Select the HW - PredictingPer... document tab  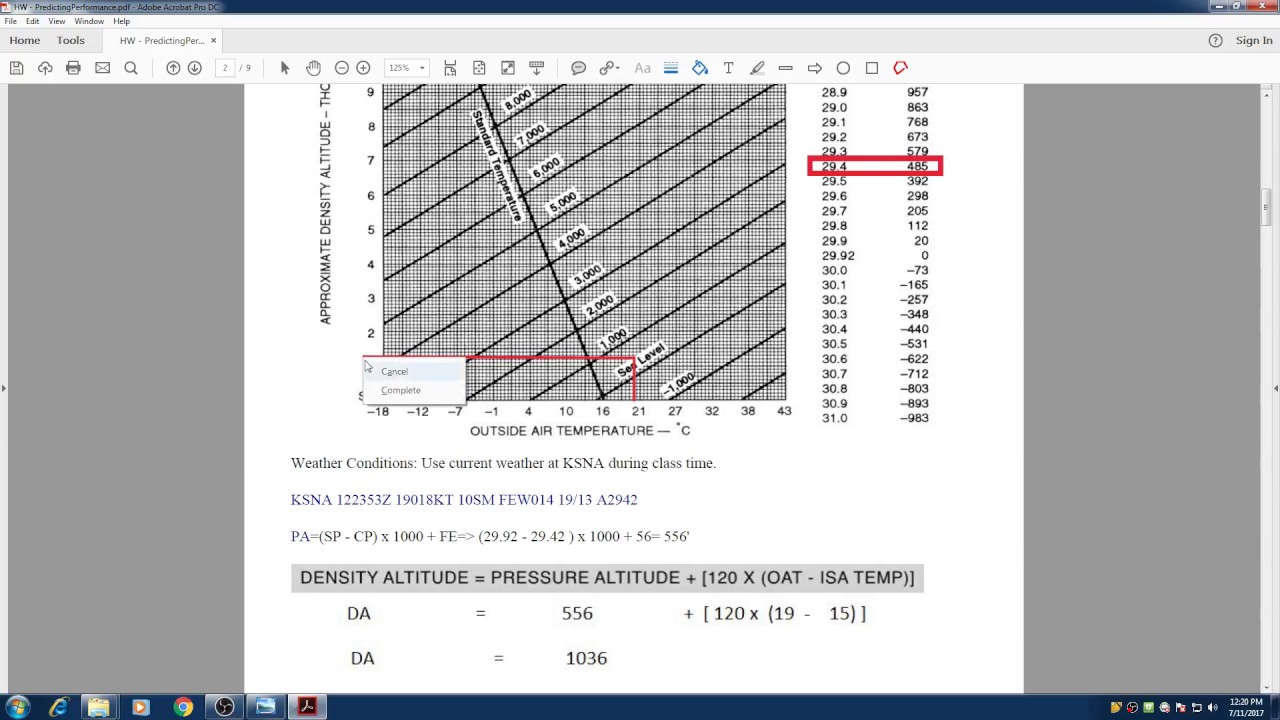click(x=162, y=41)
